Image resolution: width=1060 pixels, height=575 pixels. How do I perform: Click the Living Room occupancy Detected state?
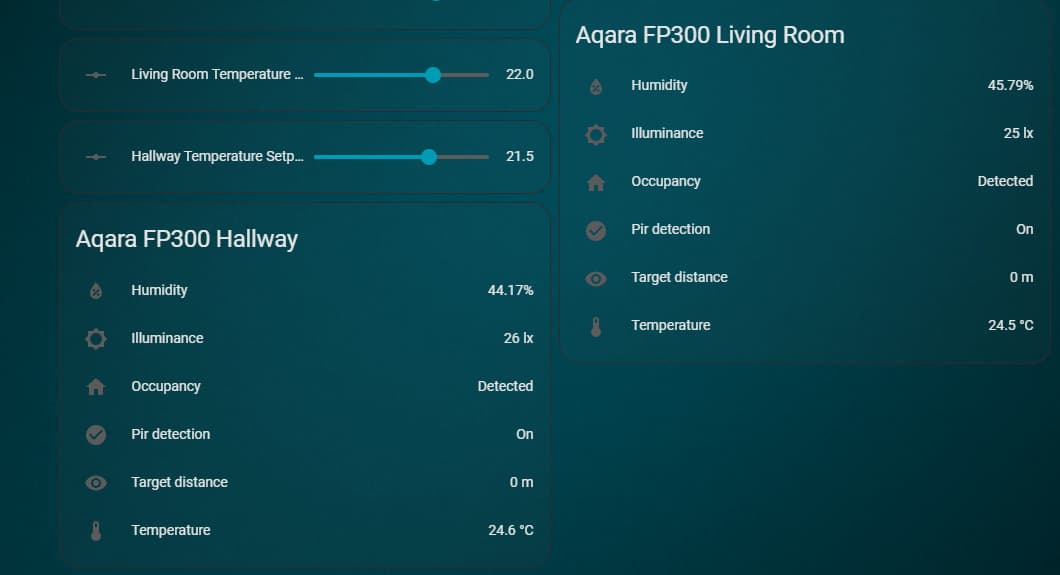(x=1005, y=181)
